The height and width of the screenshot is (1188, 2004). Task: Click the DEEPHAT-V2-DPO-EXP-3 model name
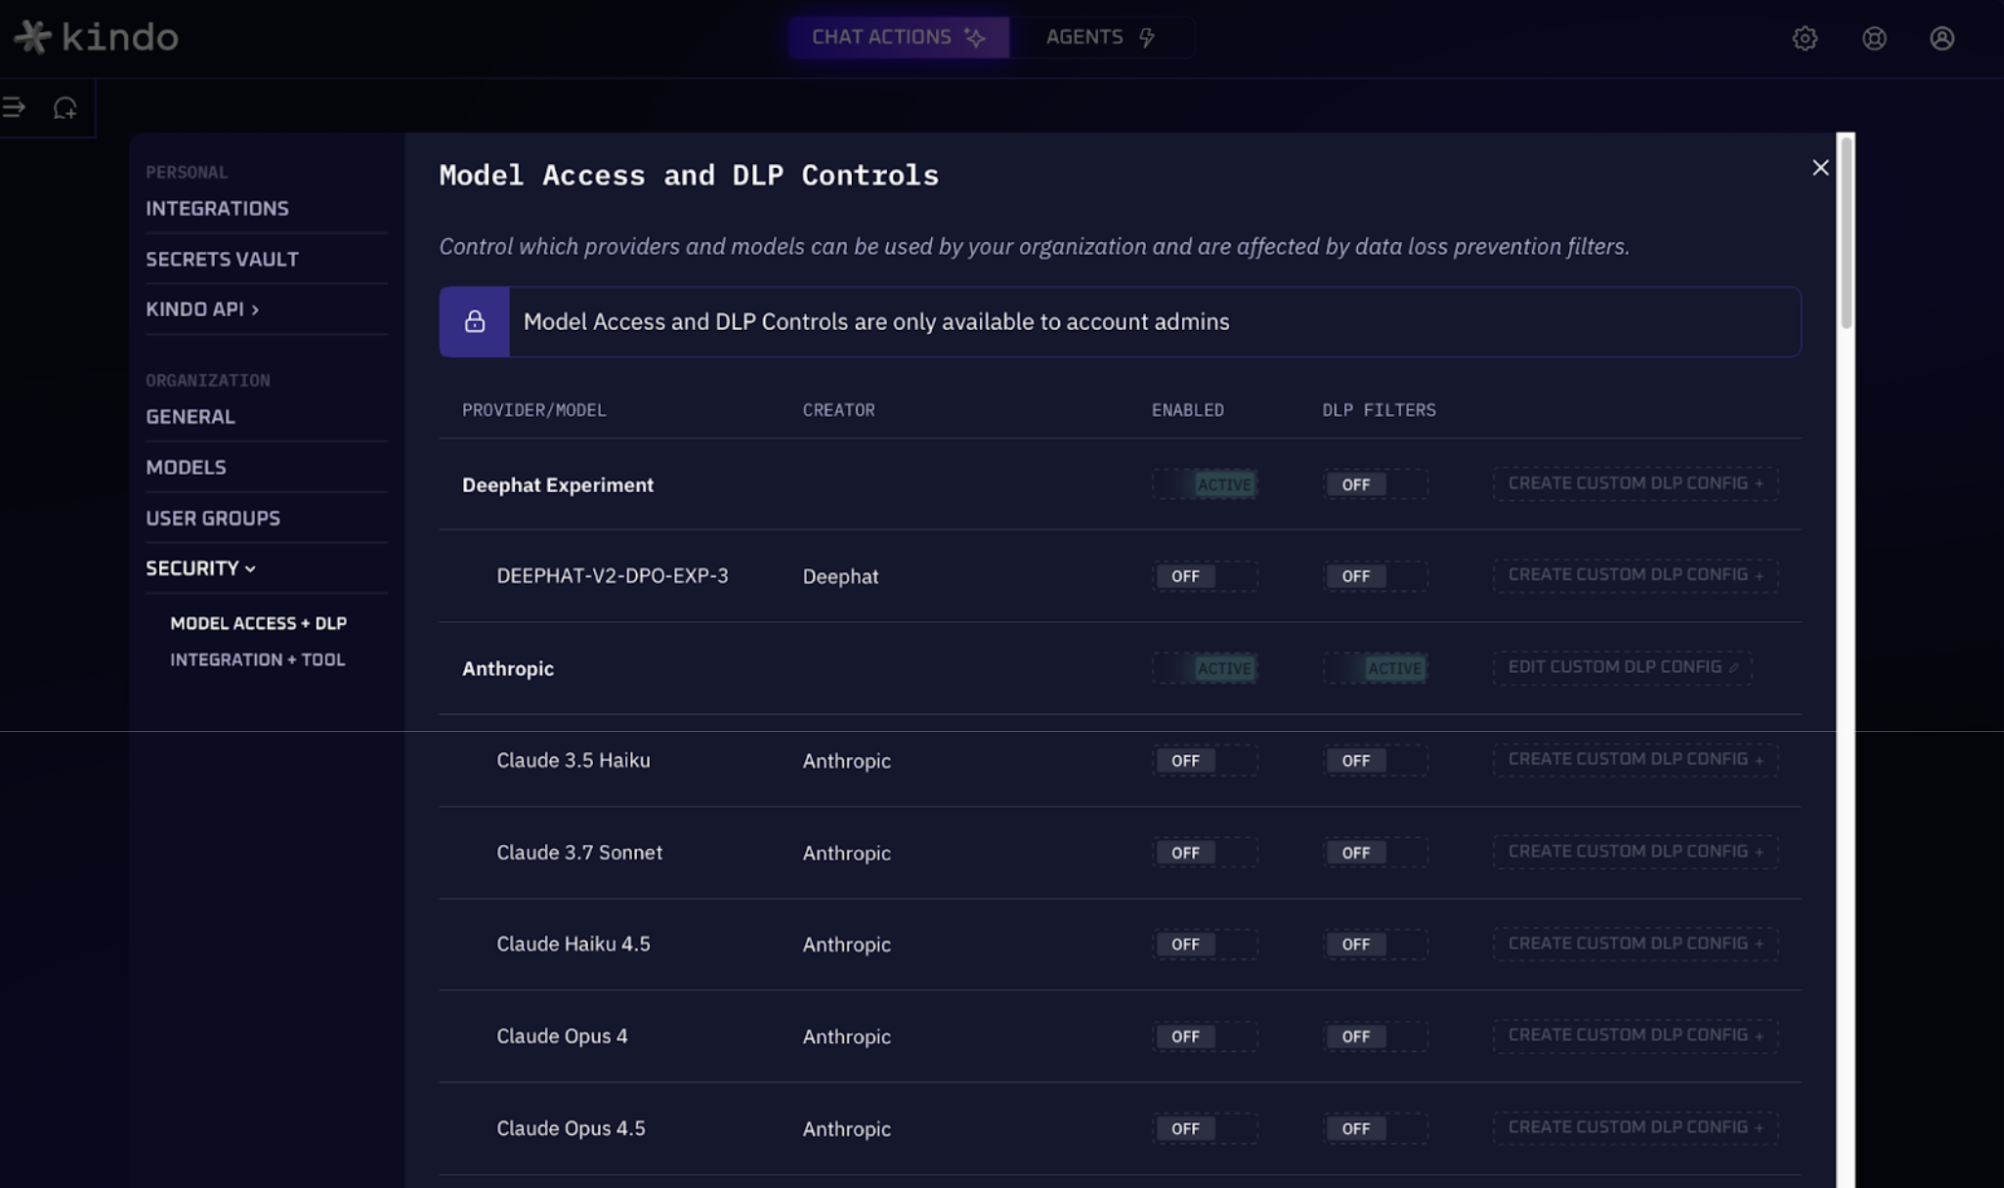pyautogui.click(x=612, y=576)
